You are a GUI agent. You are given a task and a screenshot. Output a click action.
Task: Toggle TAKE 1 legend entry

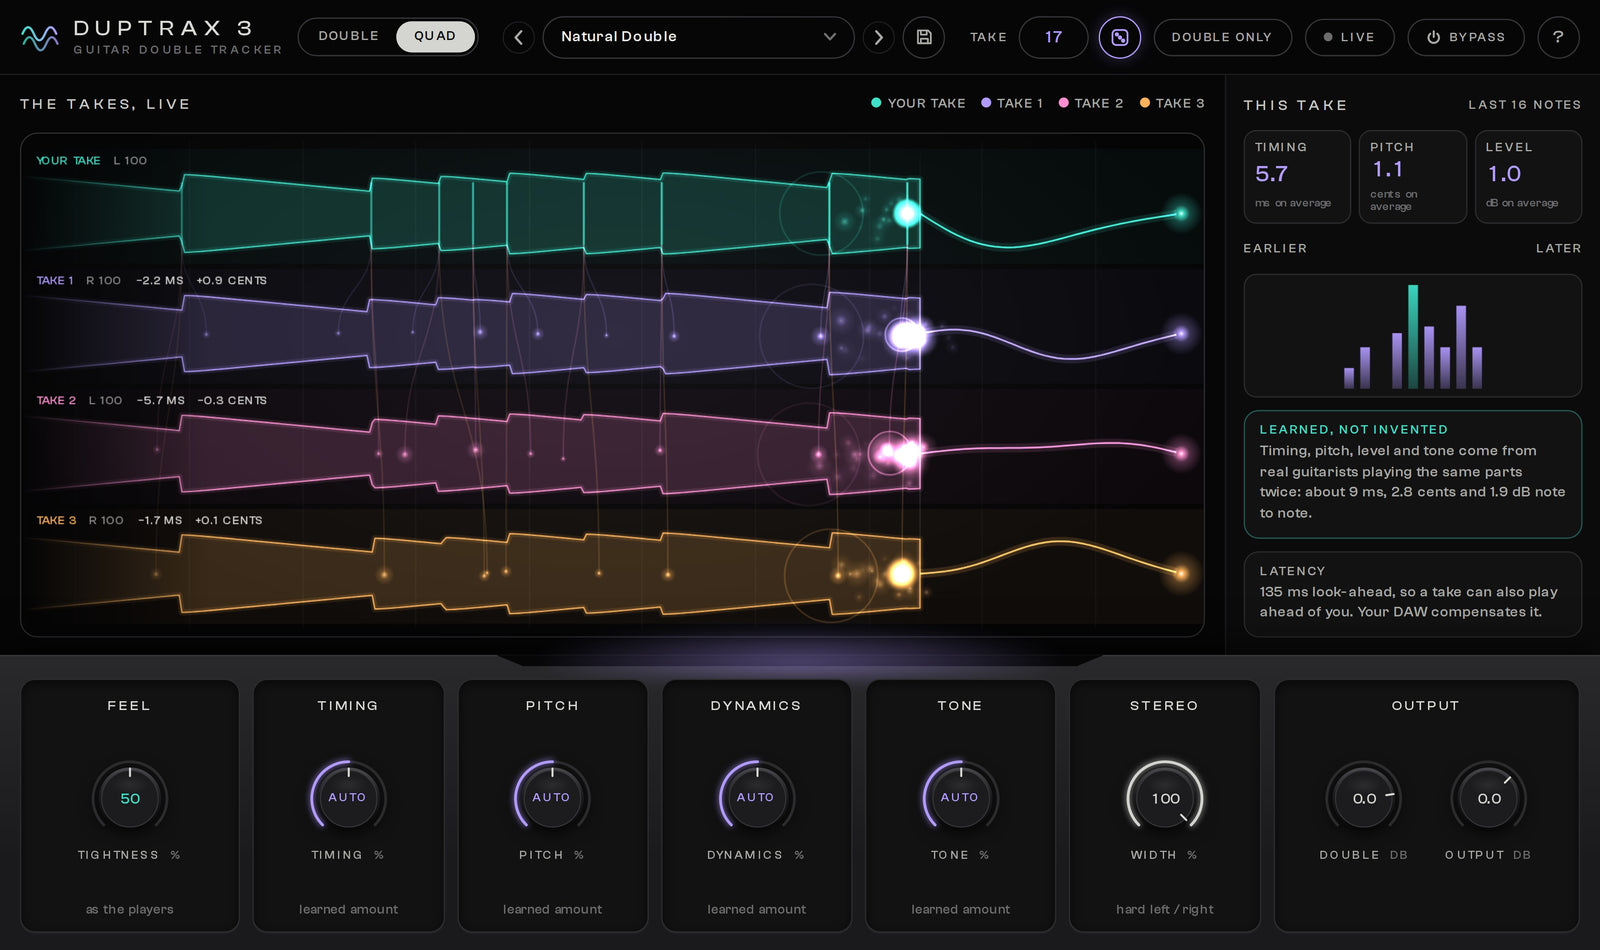[x=1012, y=103]
